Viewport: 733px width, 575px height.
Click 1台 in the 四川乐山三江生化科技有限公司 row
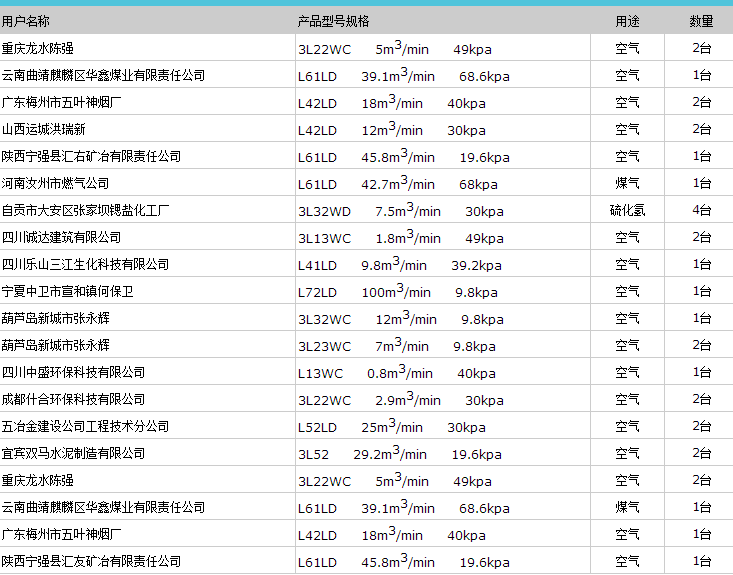(702, 264)
